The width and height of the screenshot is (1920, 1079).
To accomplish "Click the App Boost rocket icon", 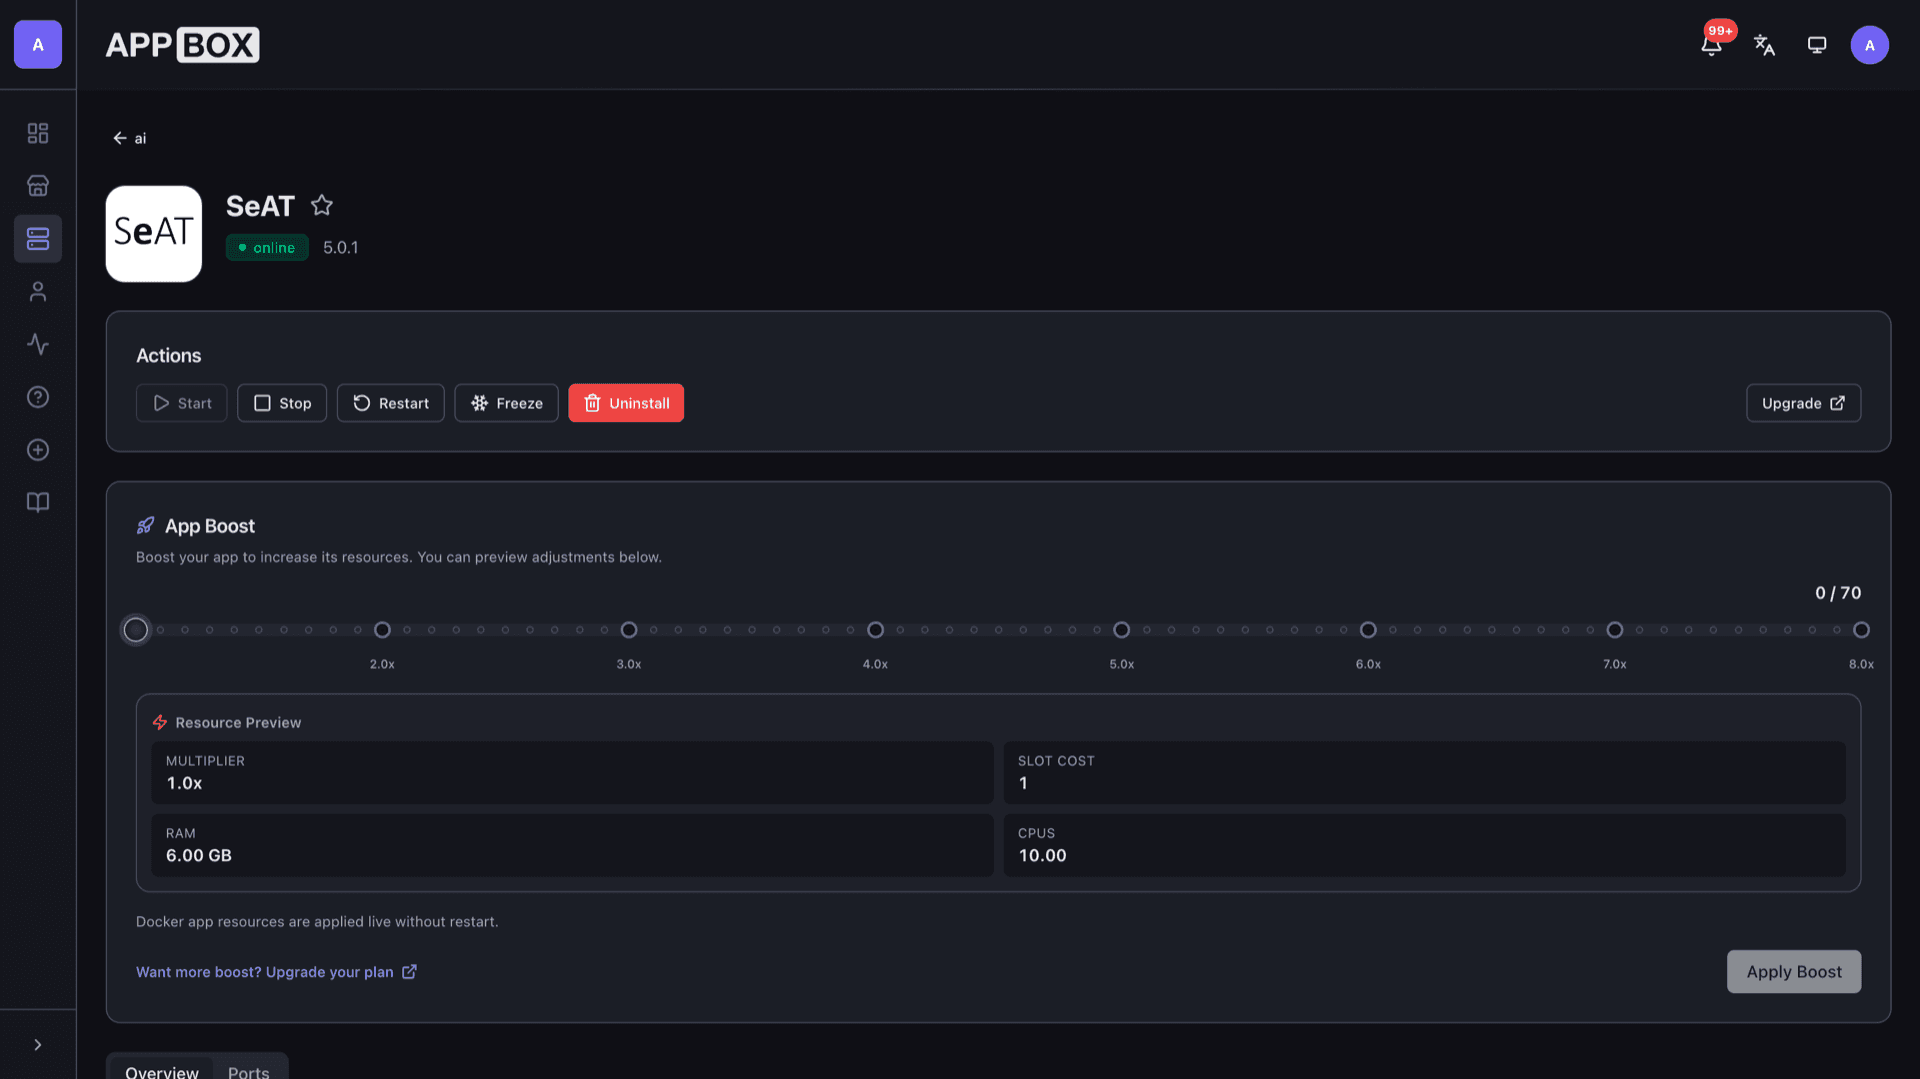I will [146, 526].
